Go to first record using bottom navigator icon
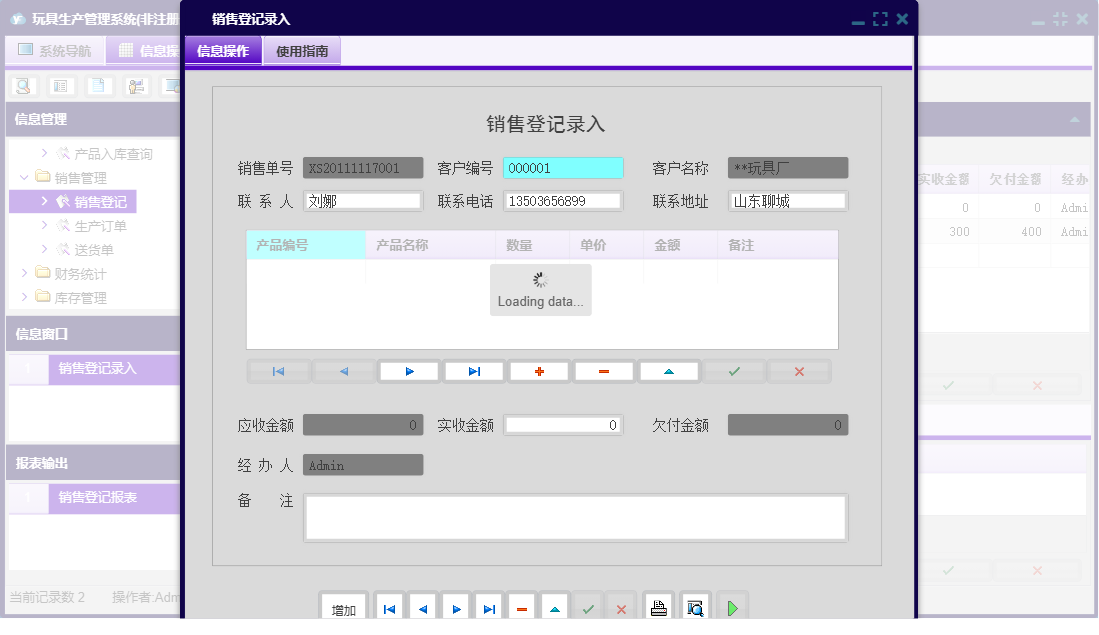 (x=389, y=605)
